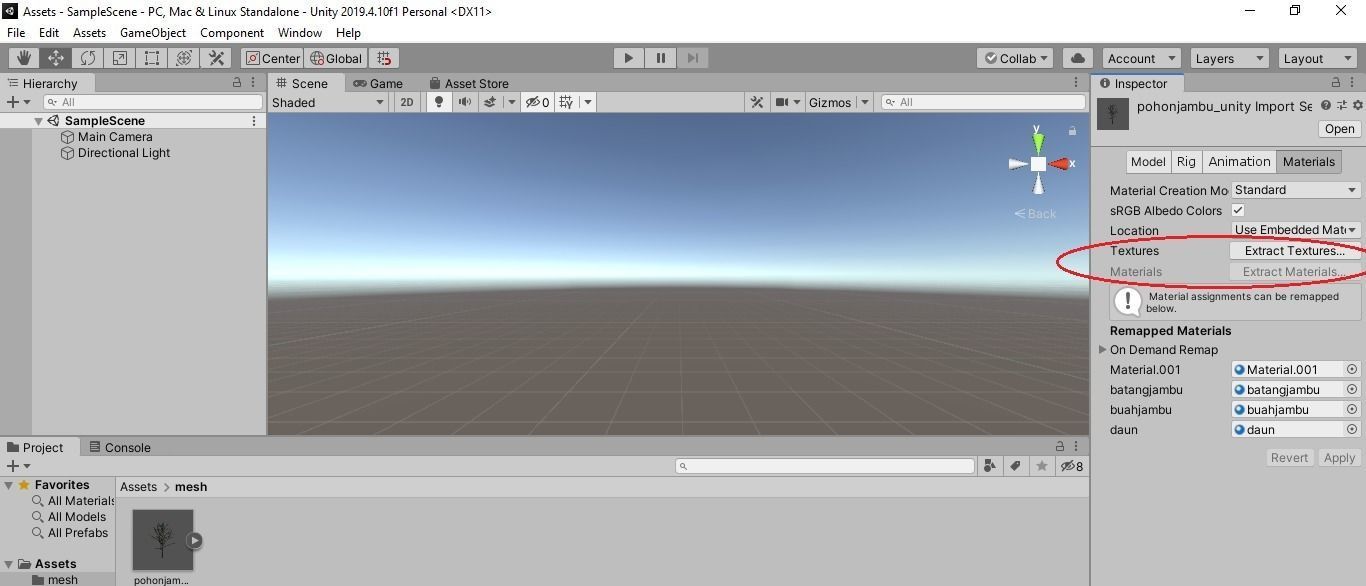1366x586 pixels.
Task: Switch to the Asset Store tab
Action: 469,83
